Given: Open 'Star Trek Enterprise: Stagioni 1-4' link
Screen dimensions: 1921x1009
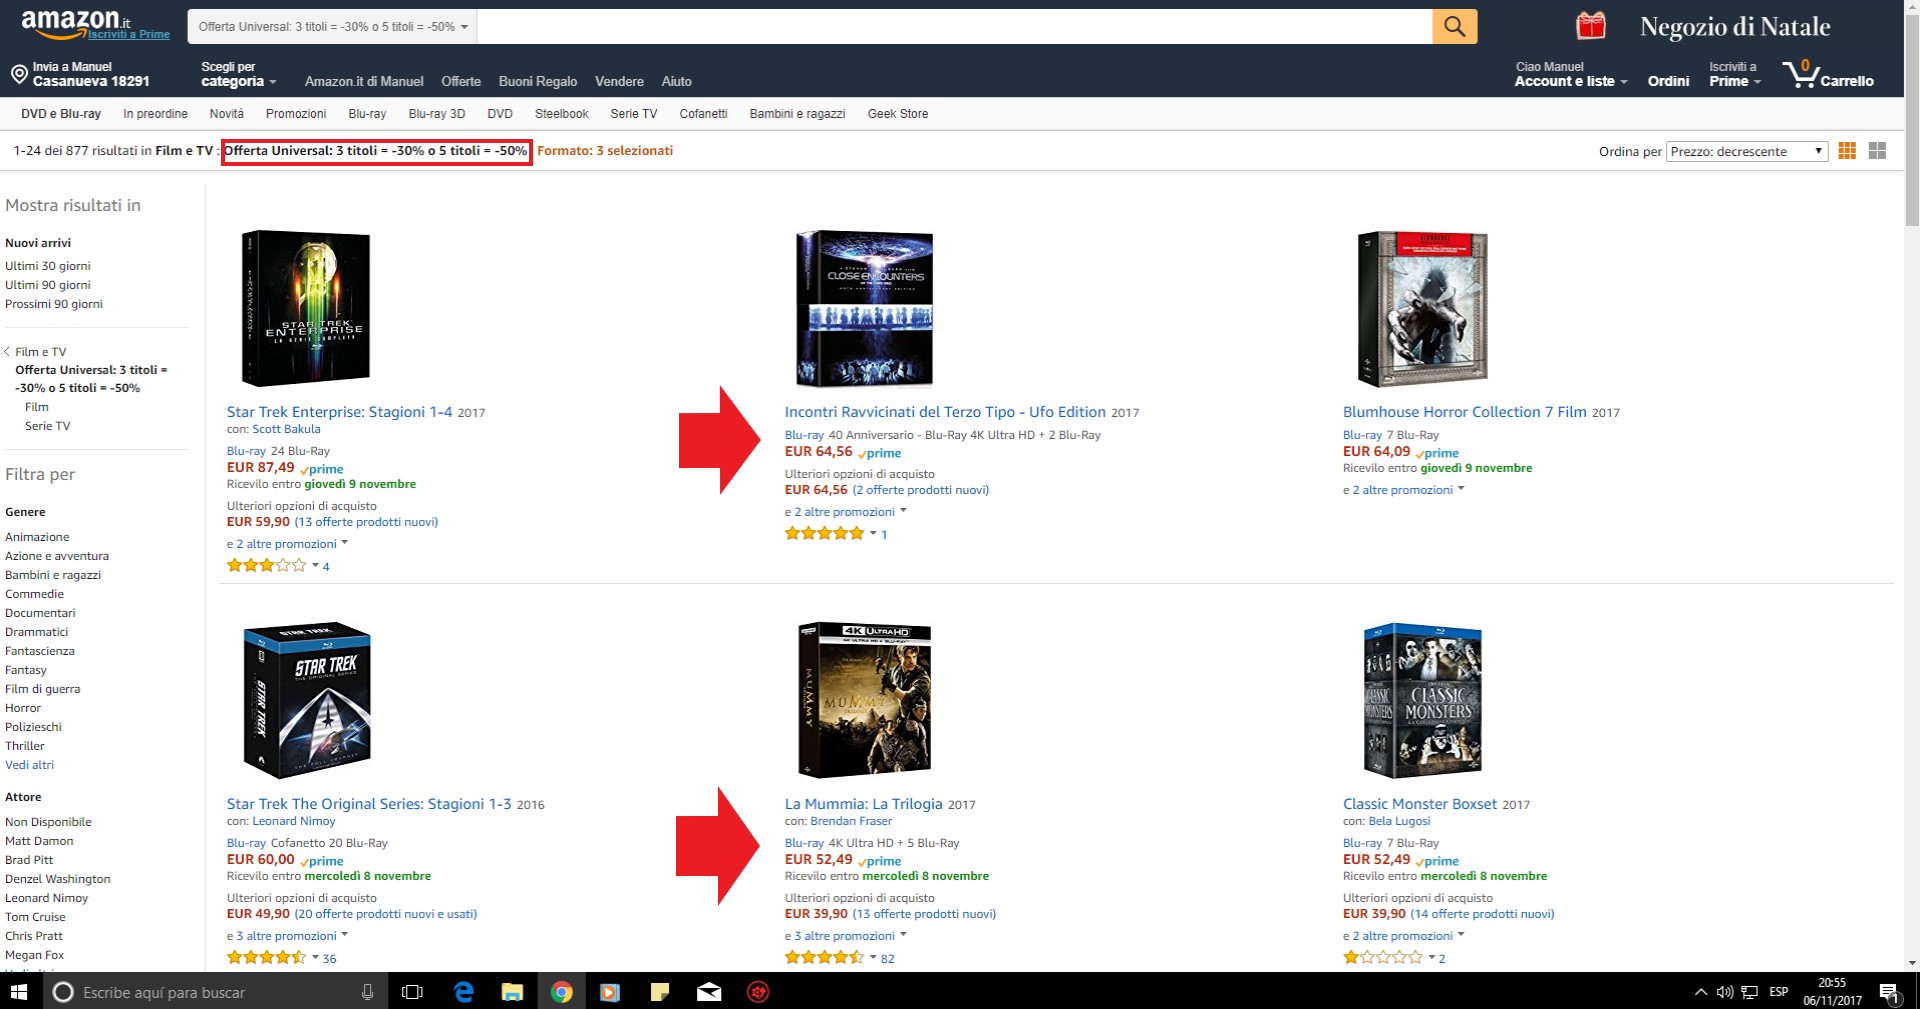Looking at the screenshot, I should [x=339, y=412].
